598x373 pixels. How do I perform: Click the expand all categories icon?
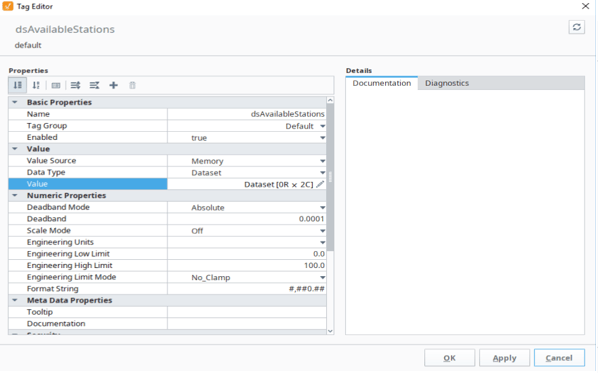click(76, 85)
